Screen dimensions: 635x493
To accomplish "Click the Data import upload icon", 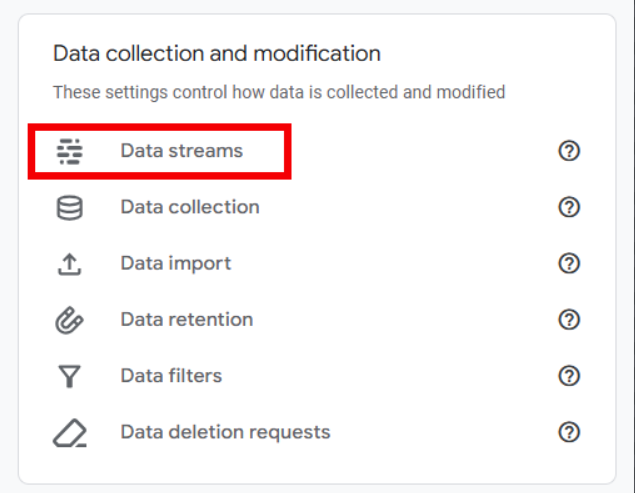I will 70,264.
